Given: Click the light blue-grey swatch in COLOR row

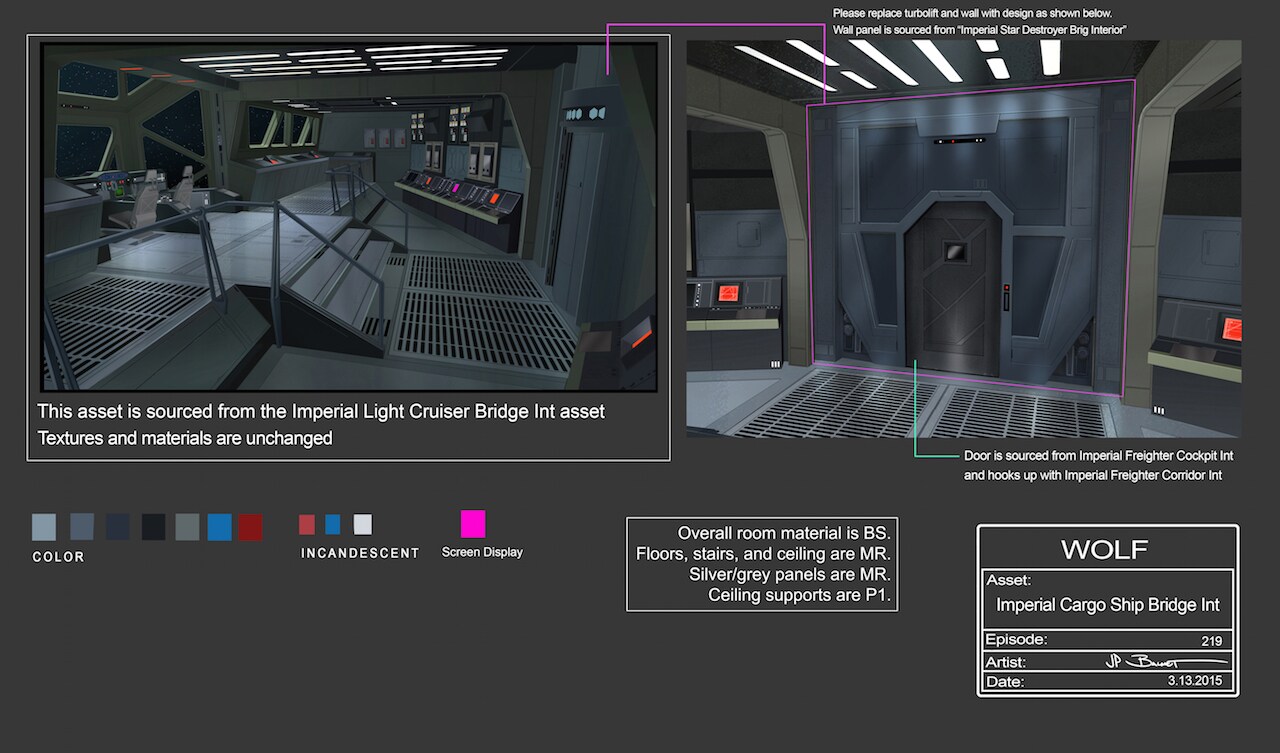Looking at the screenshot, I should coord(44,527).
